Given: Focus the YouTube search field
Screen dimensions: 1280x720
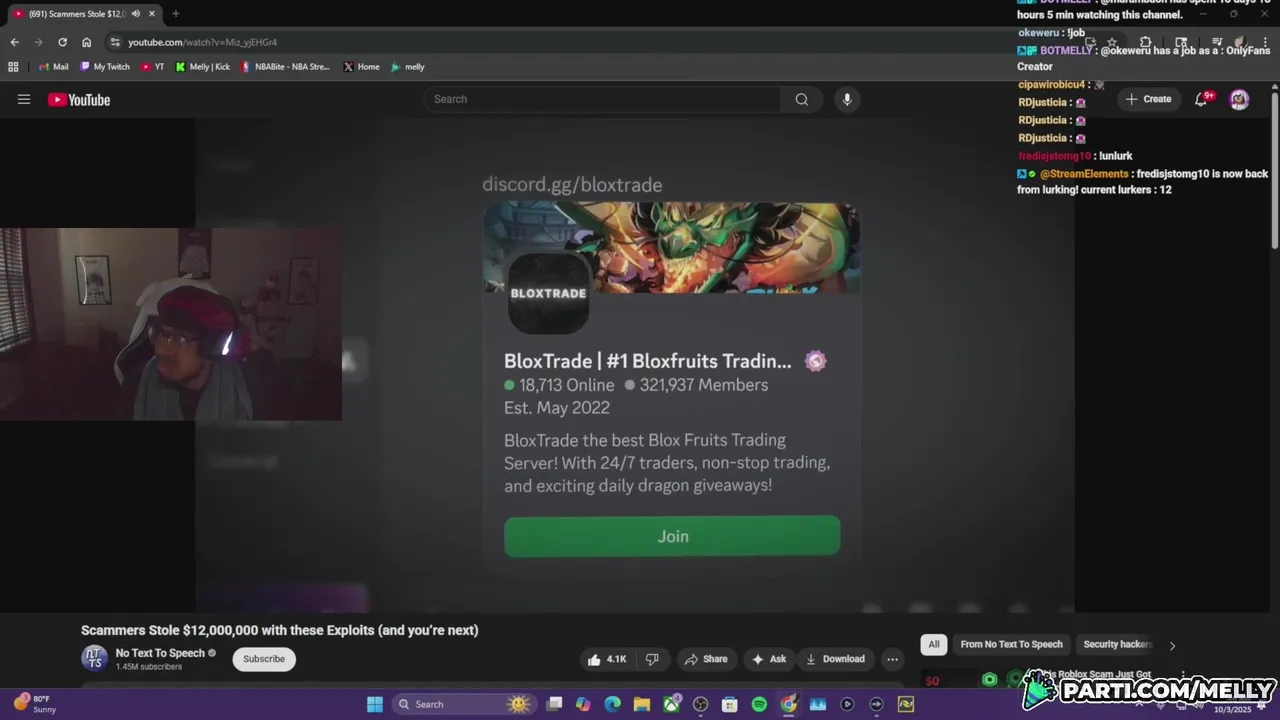Looking at the screenshot, I should 602,99.
